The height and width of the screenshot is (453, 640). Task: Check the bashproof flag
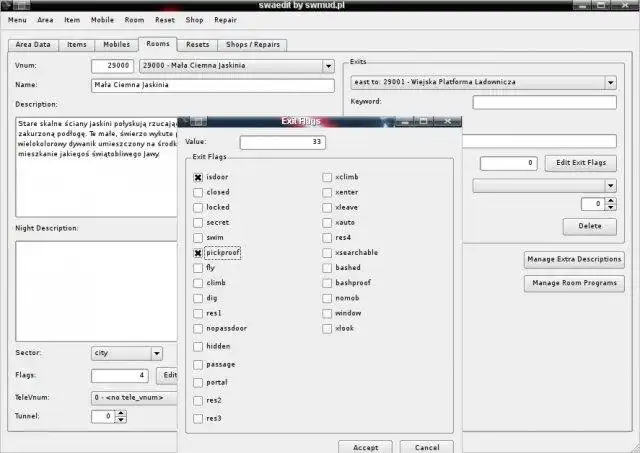point(327,283)
